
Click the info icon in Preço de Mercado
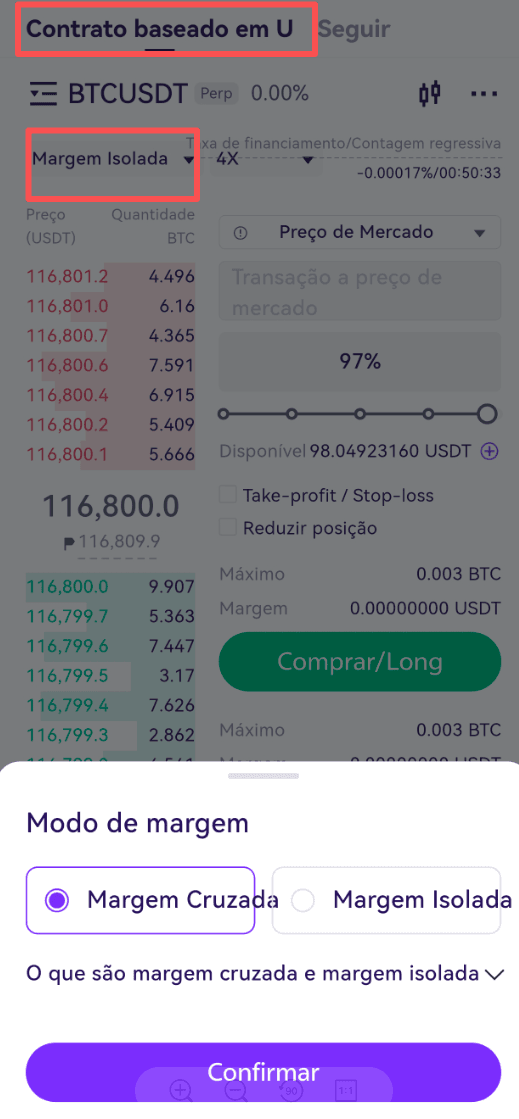(240, 233)
